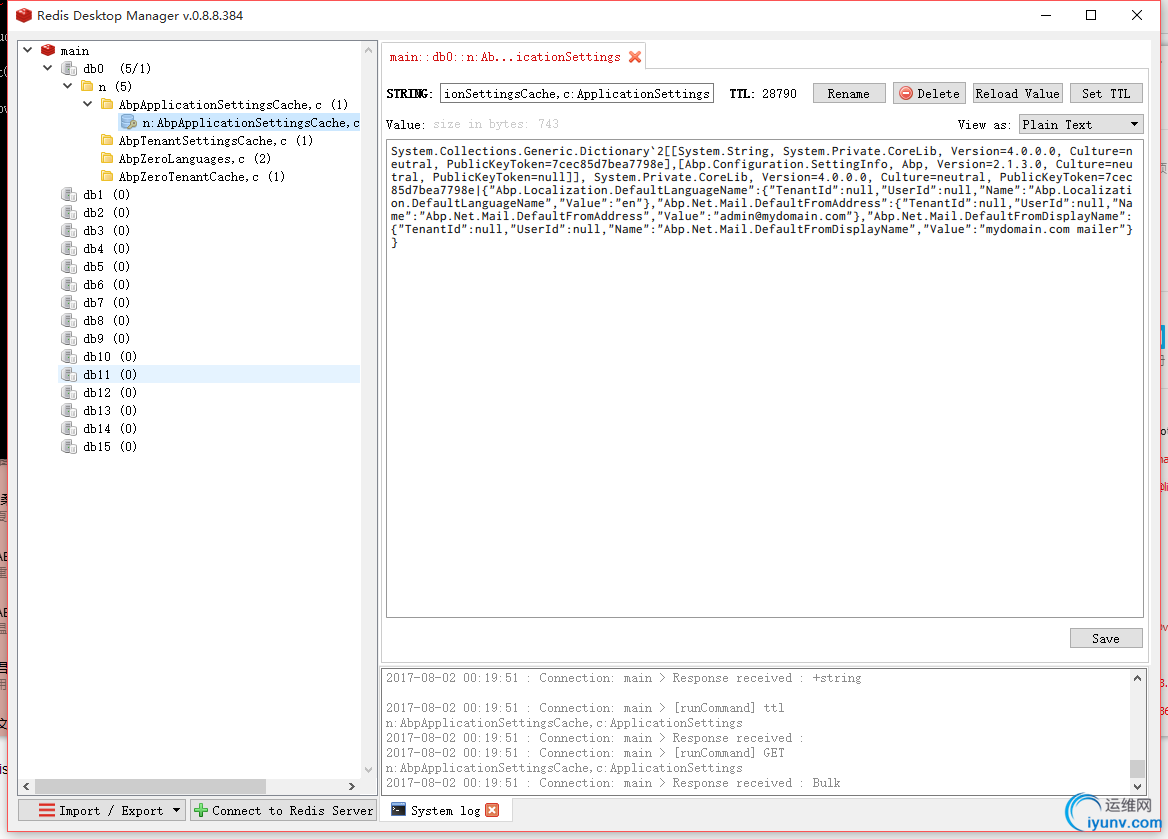Select the AbpTenantSettingsCache, c (1) row
This screenshot has height=839, width=1168.
pos(216,140)
